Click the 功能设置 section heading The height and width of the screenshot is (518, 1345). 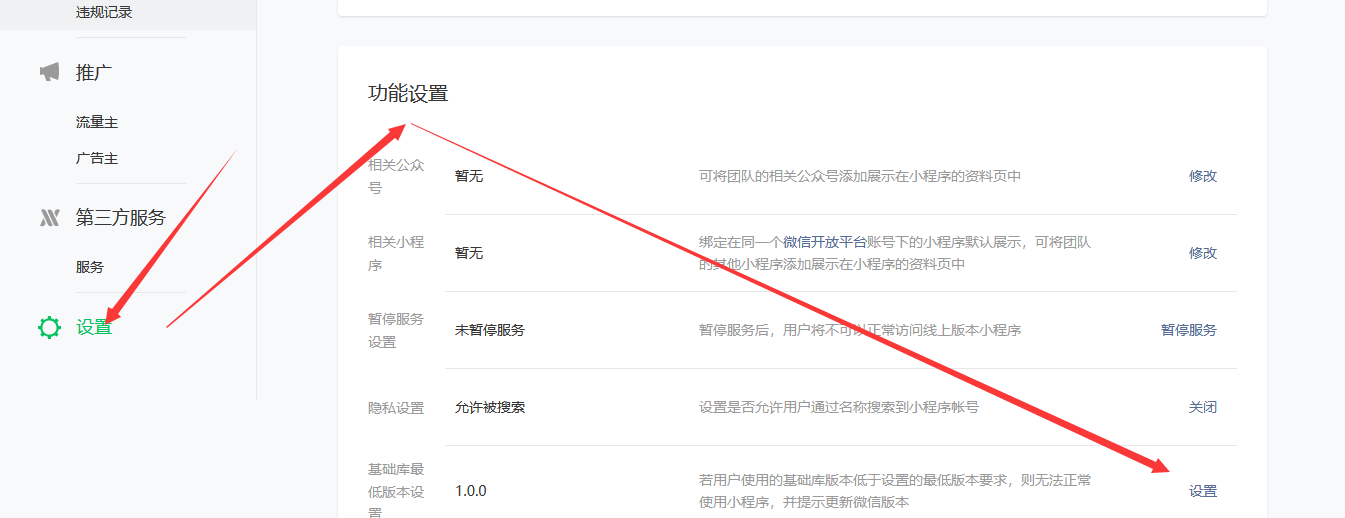coord(408,94)
